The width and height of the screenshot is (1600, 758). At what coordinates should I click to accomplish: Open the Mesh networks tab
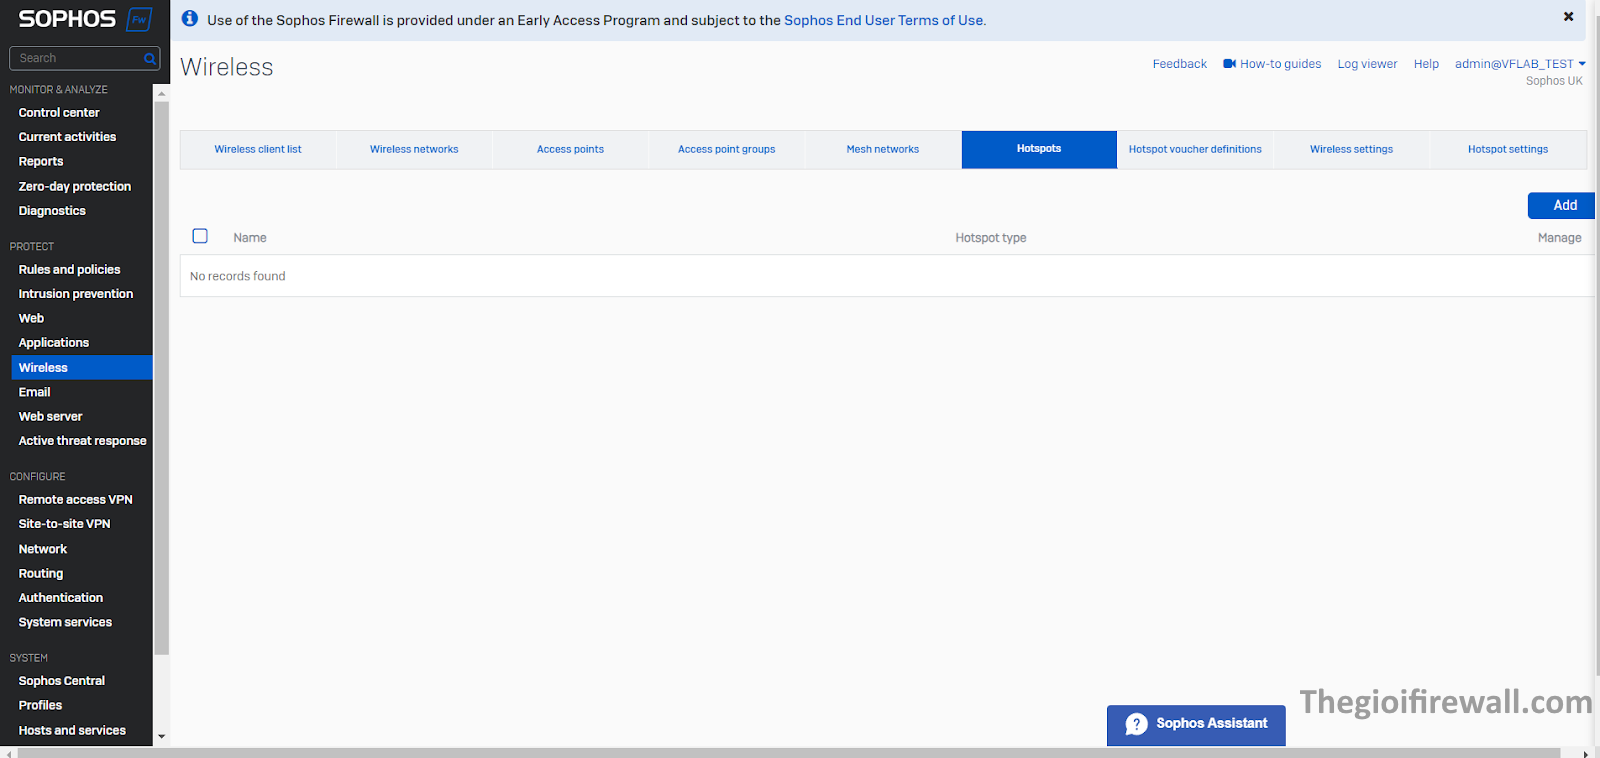(x=883, y=149)
